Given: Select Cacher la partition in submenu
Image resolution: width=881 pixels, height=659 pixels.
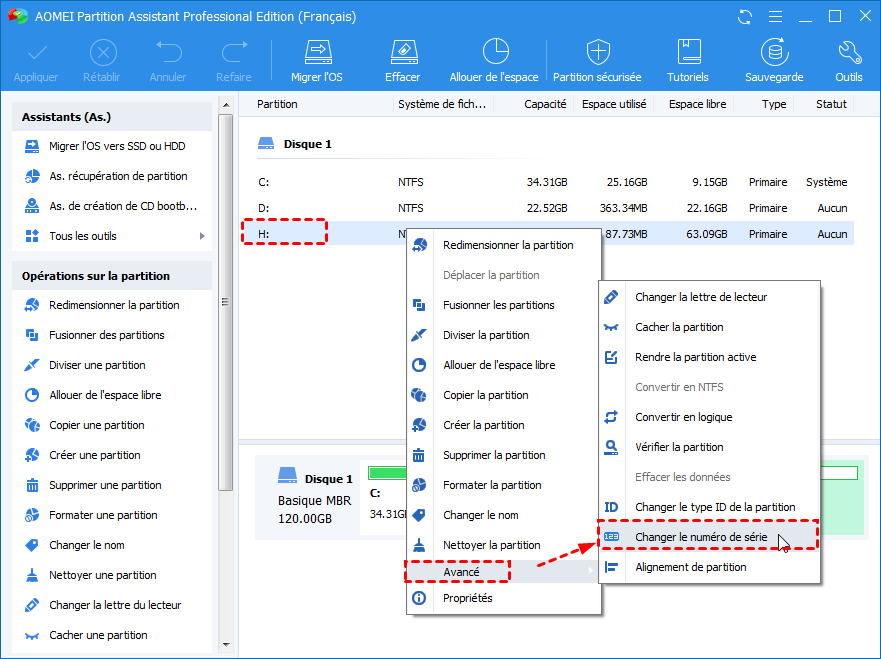Looking at the screenshot, I should click(x=709, y=327).
